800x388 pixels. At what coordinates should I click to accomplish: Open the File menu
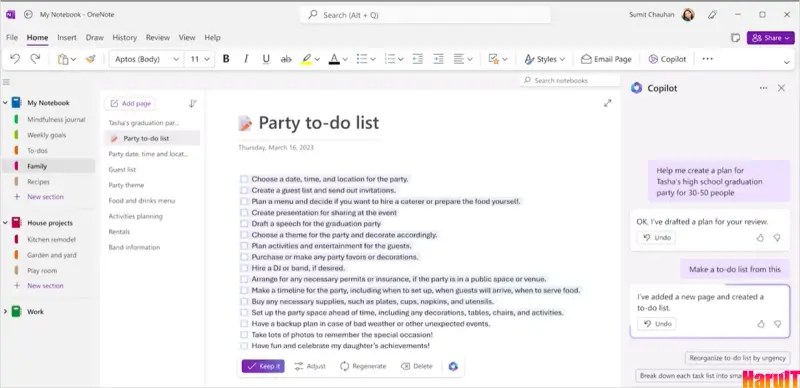pos(12,38)
